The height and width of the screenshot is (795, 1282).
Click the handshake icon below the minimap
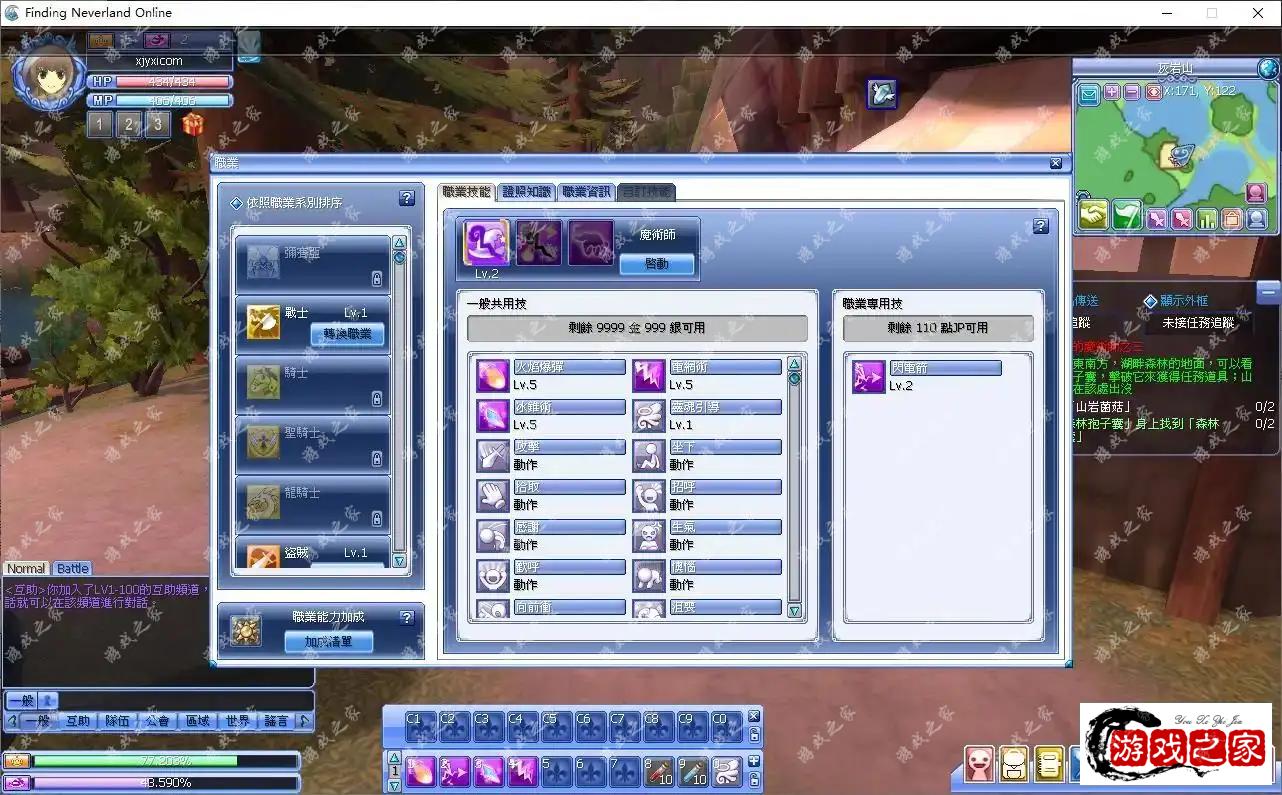[1092, 216]
